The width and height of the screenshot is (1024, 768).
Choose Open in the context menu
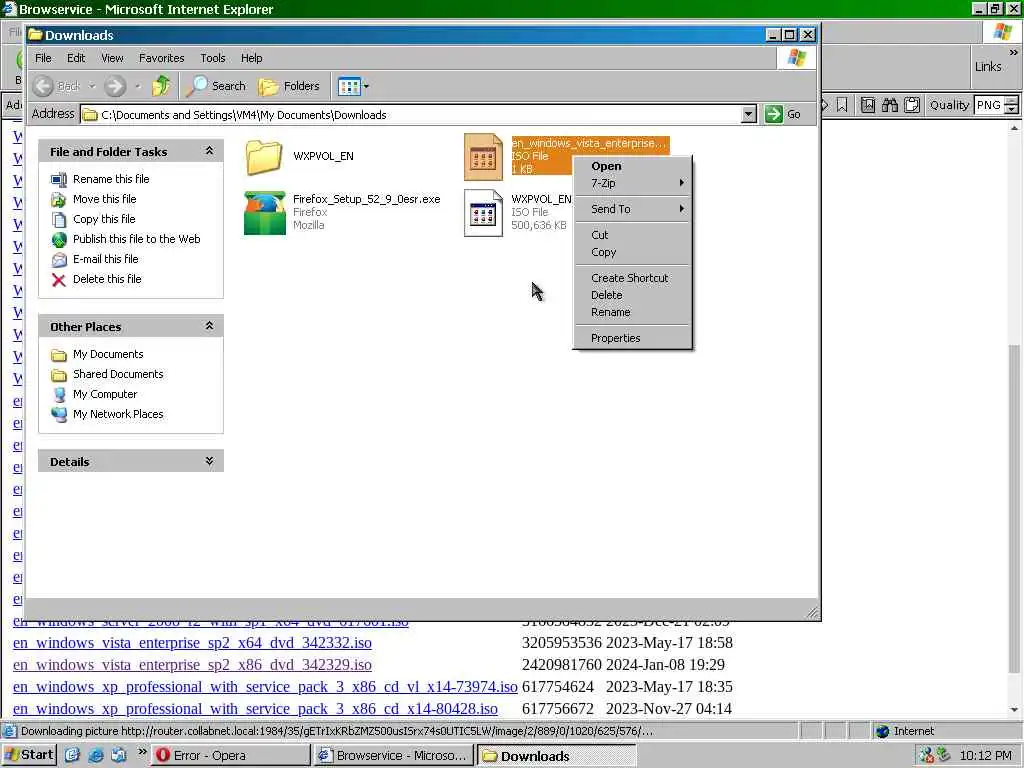click(x=632, y=166)
